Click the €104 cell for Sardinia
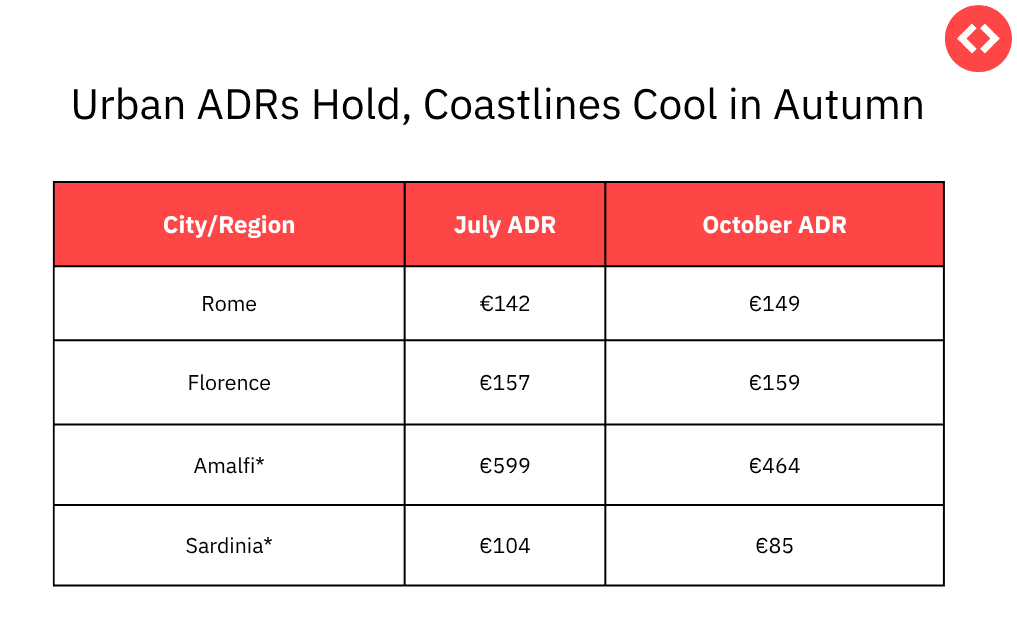 pos(504,546)
